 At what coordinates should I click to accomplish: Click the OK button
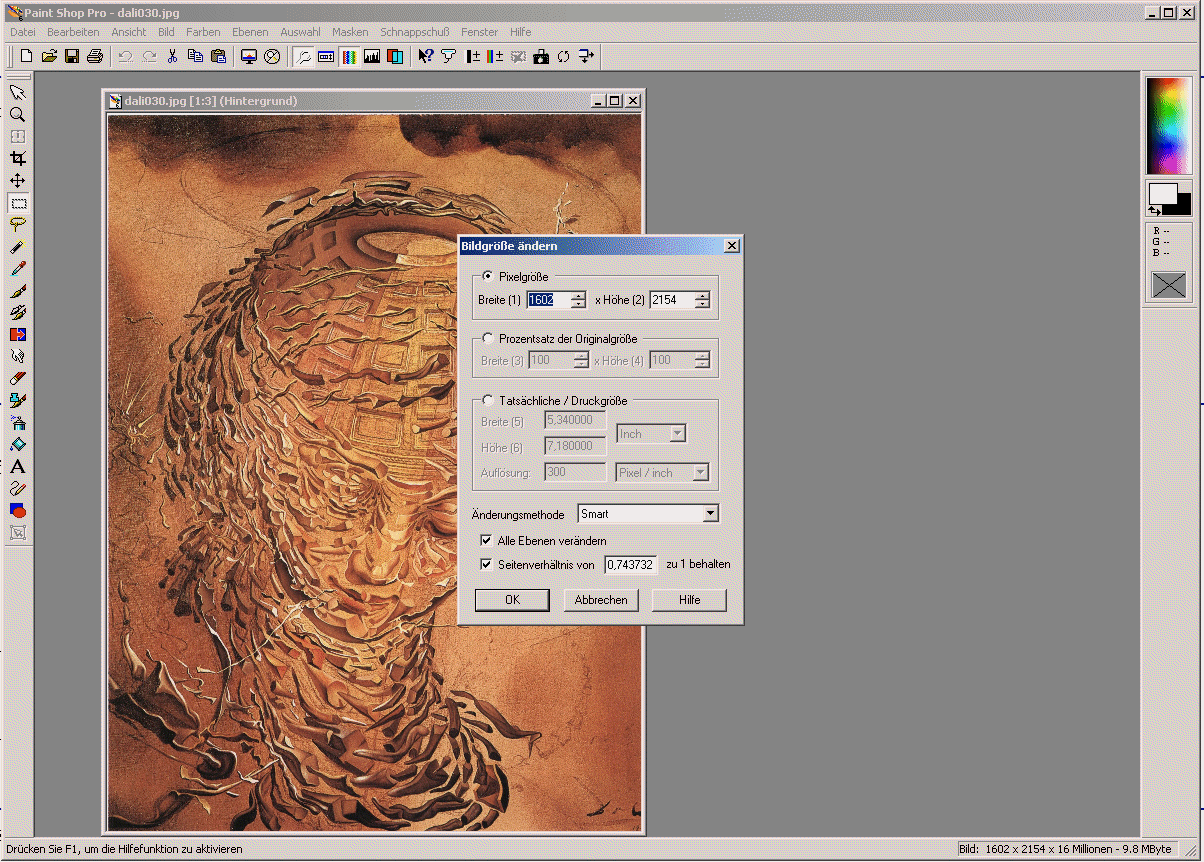(x=512, y=600)
